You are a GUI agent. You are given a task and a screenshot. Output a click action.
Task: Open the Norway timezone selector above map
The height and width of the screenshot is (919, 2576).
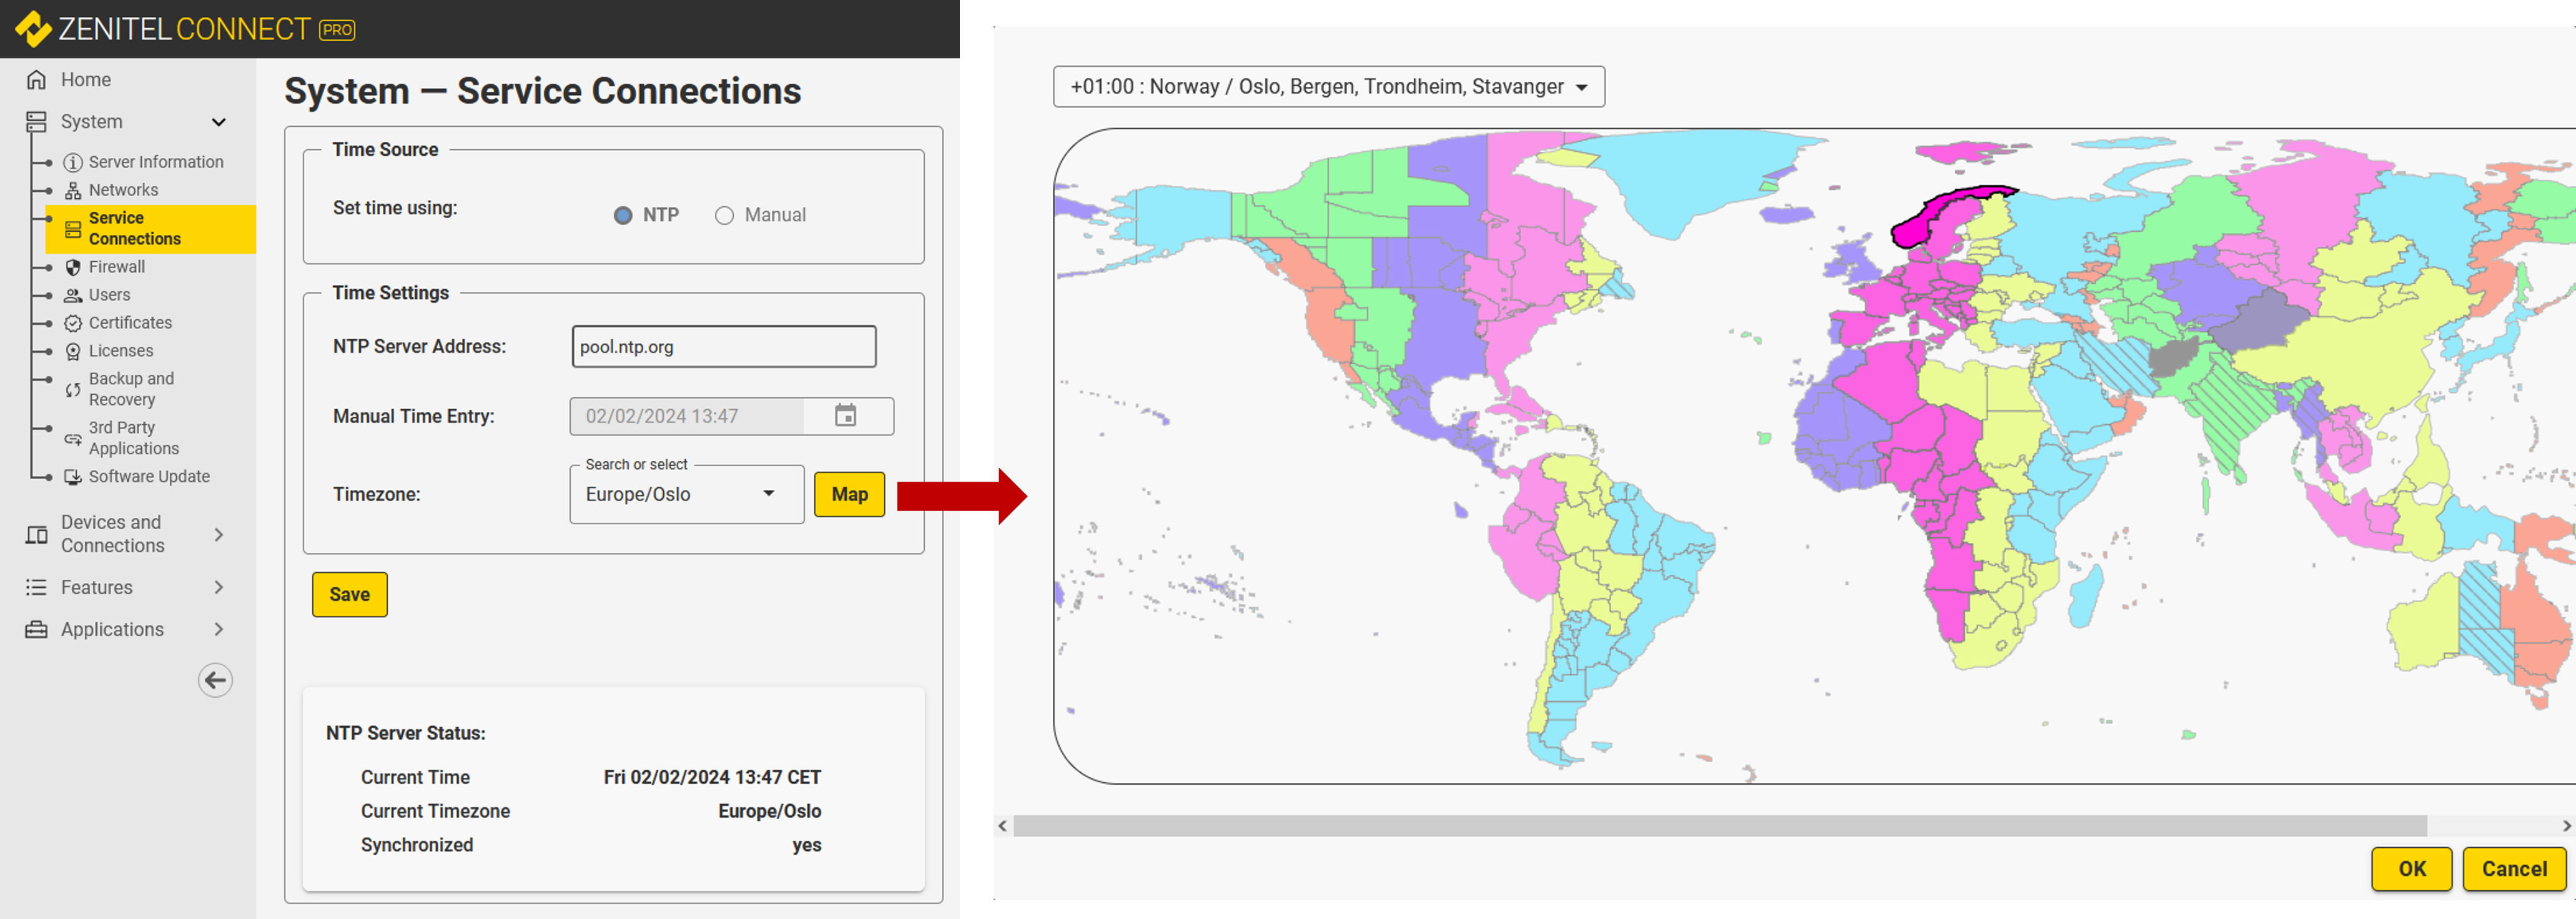click(x=1328, y=87)
